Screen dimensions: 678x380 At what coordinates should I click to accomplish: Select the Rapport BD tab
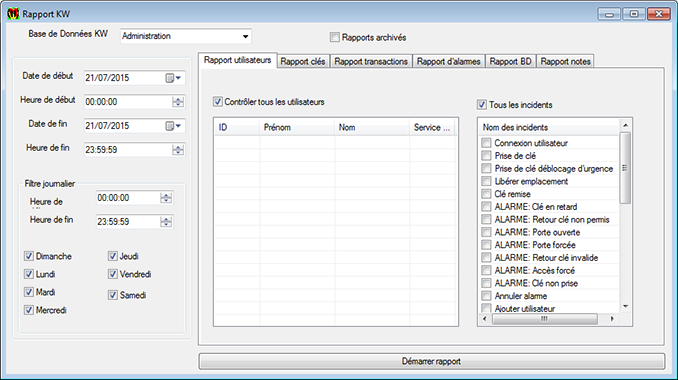[x=510, y=61]
